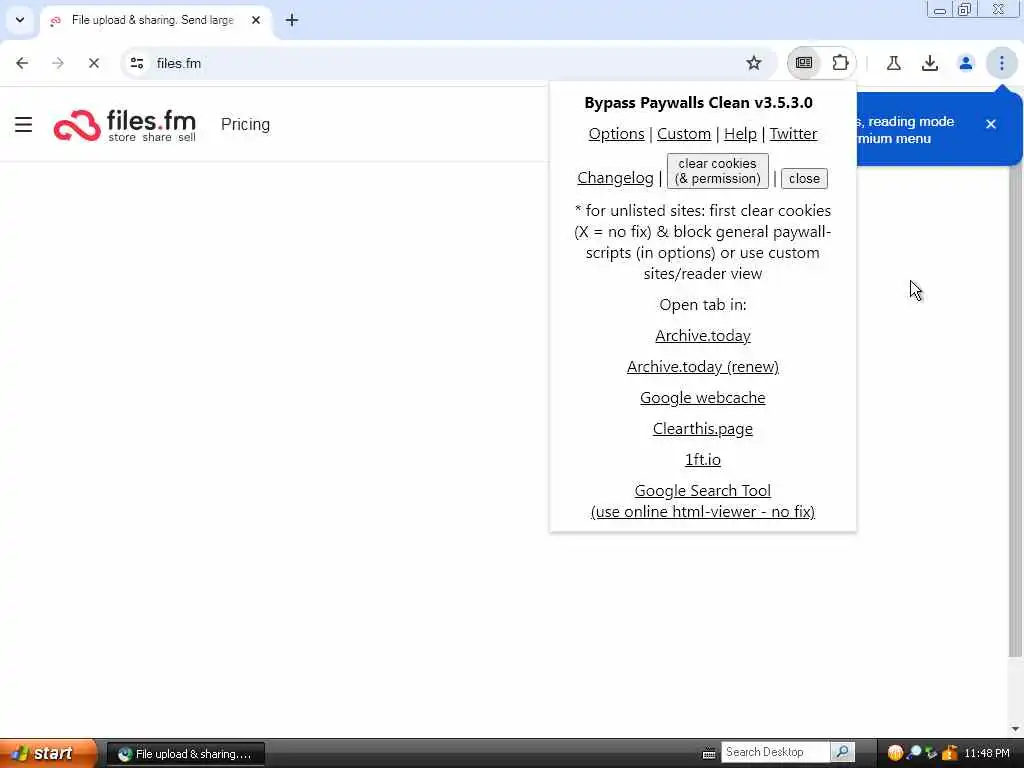The width and height of the screenshot is (1024, 768).
Task: Open tab in Archive.today
Action: 703,336
